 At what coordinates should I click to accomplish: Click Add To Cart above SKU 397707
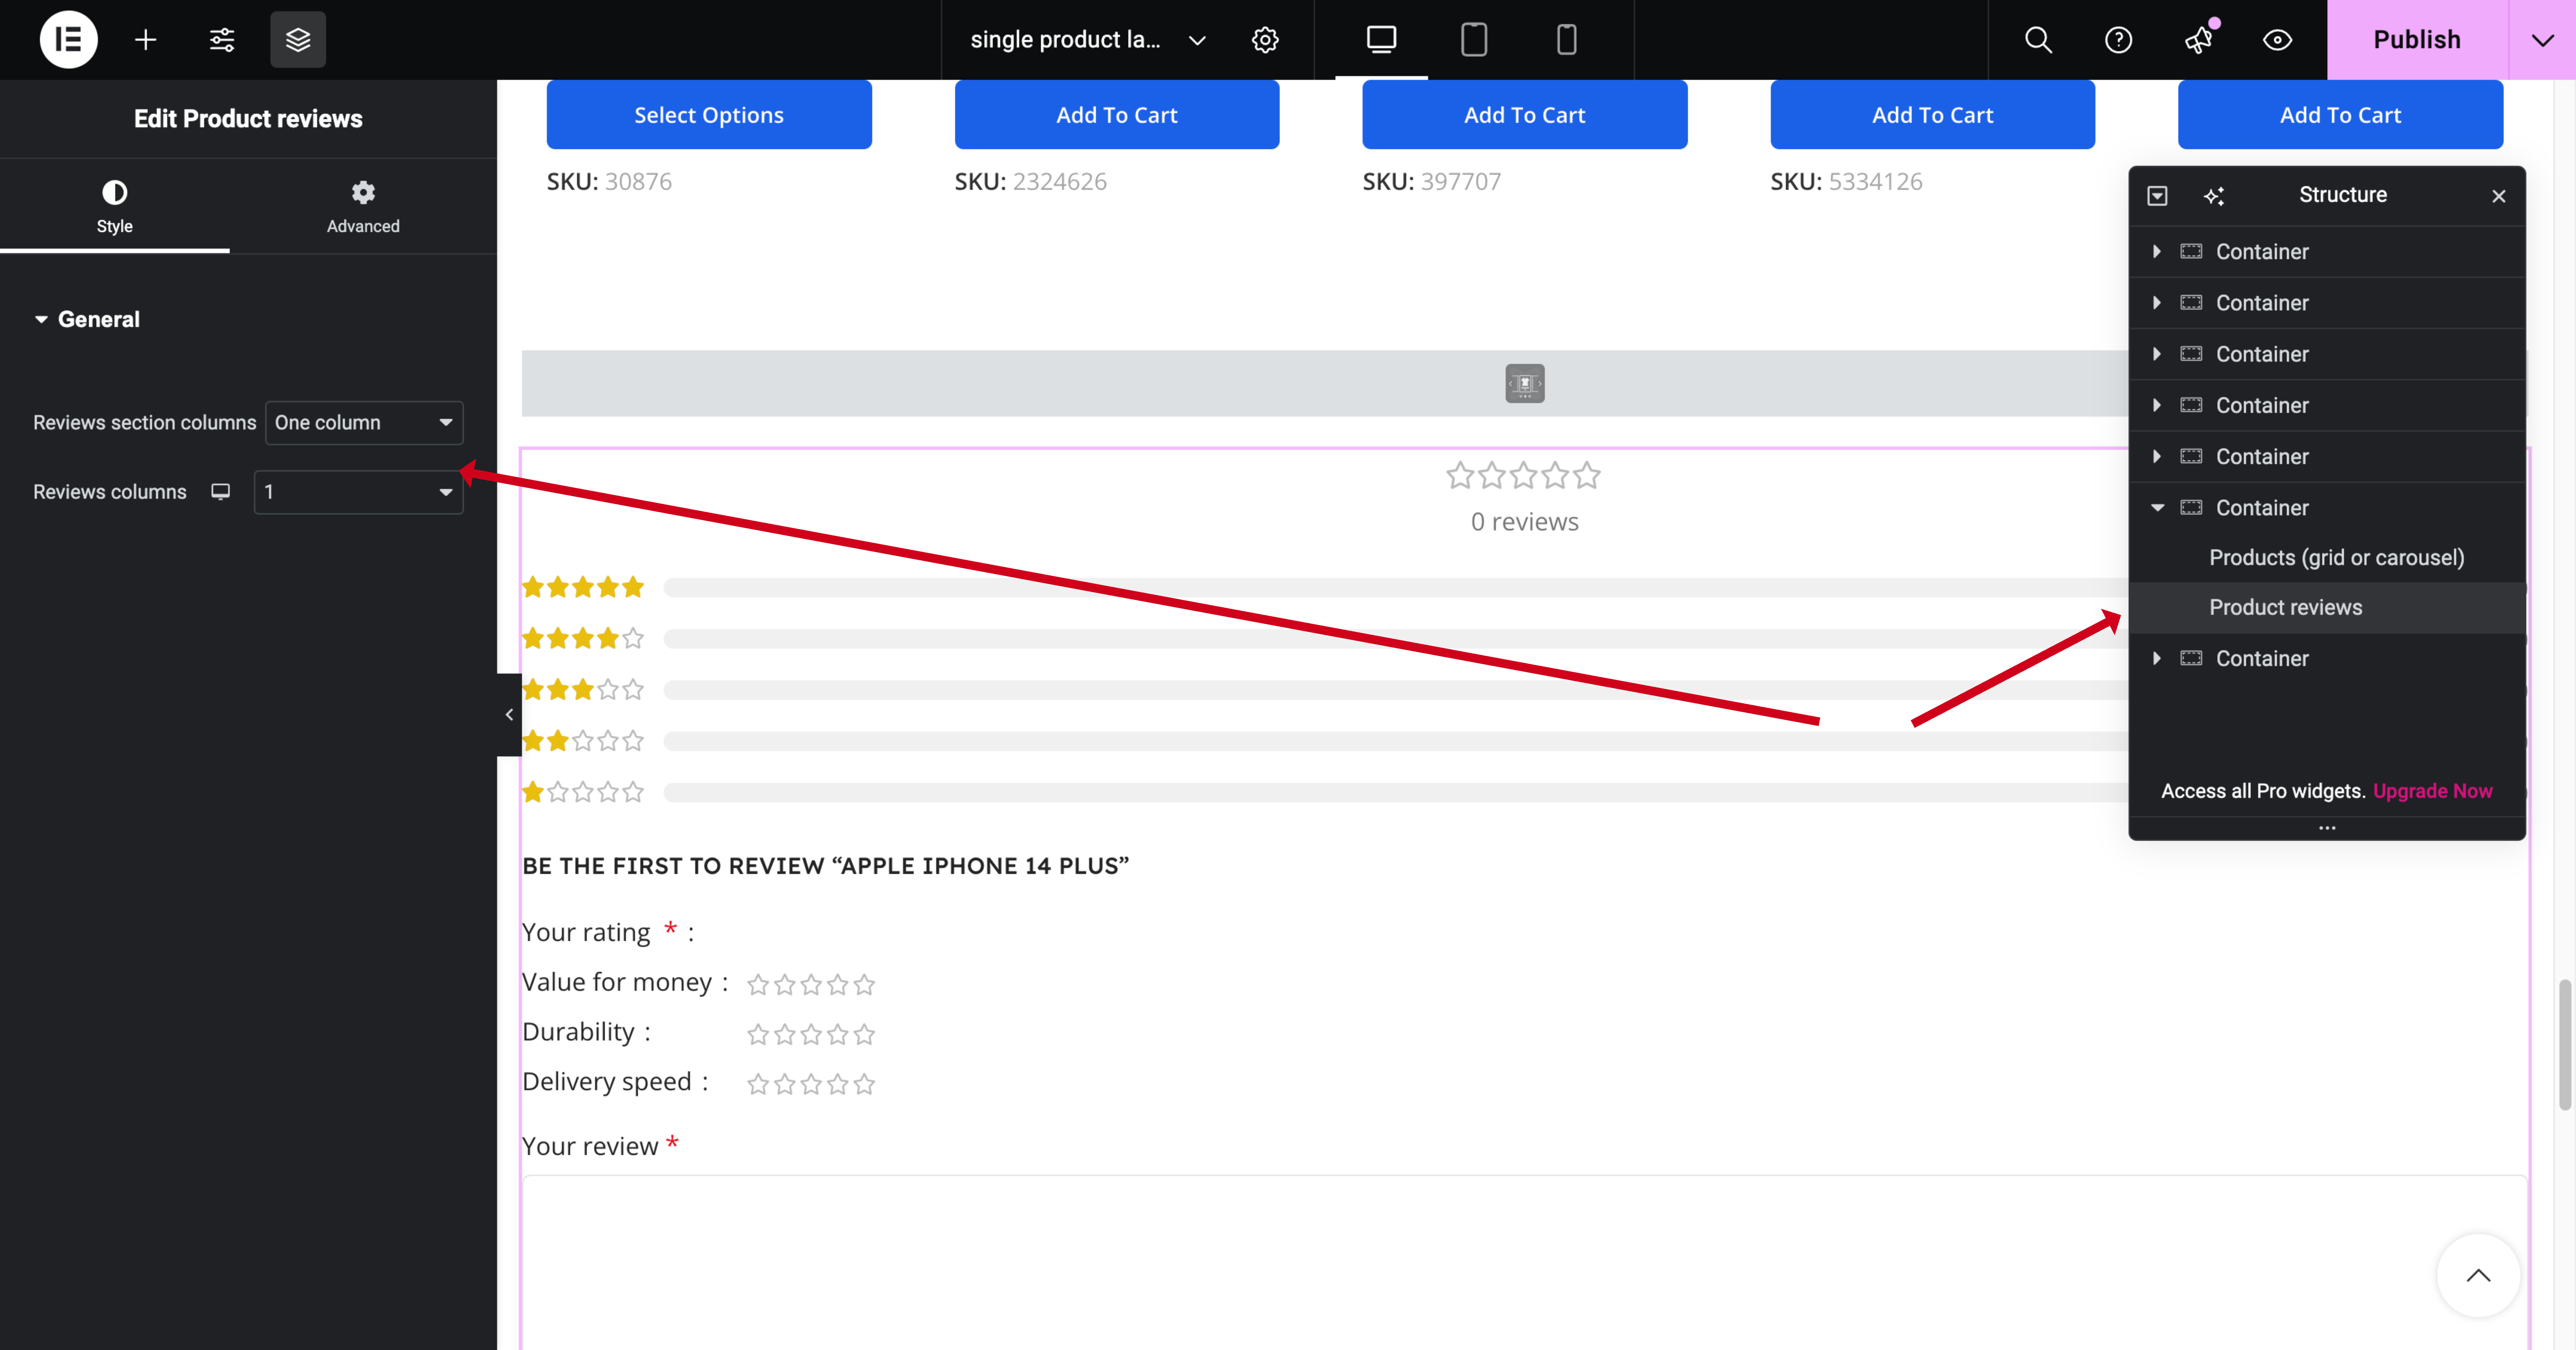[x=1525, y=115]
